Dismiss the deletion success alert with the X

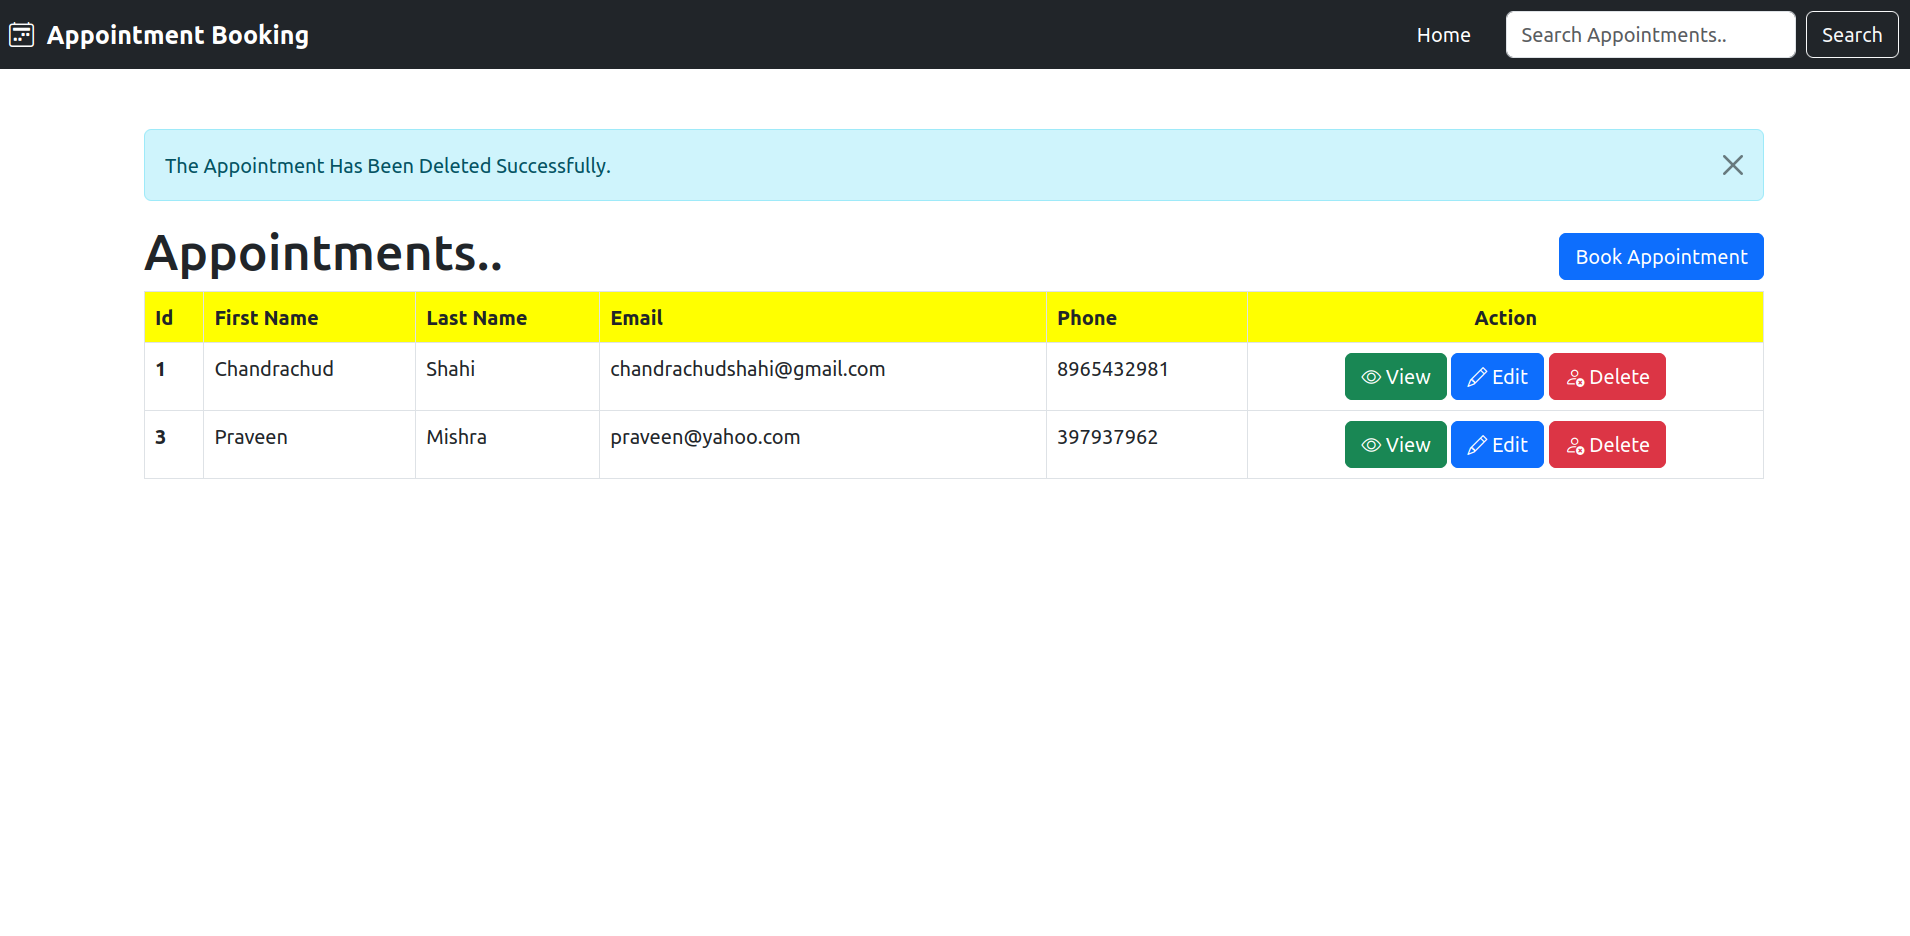click(x=1732, y=165)
